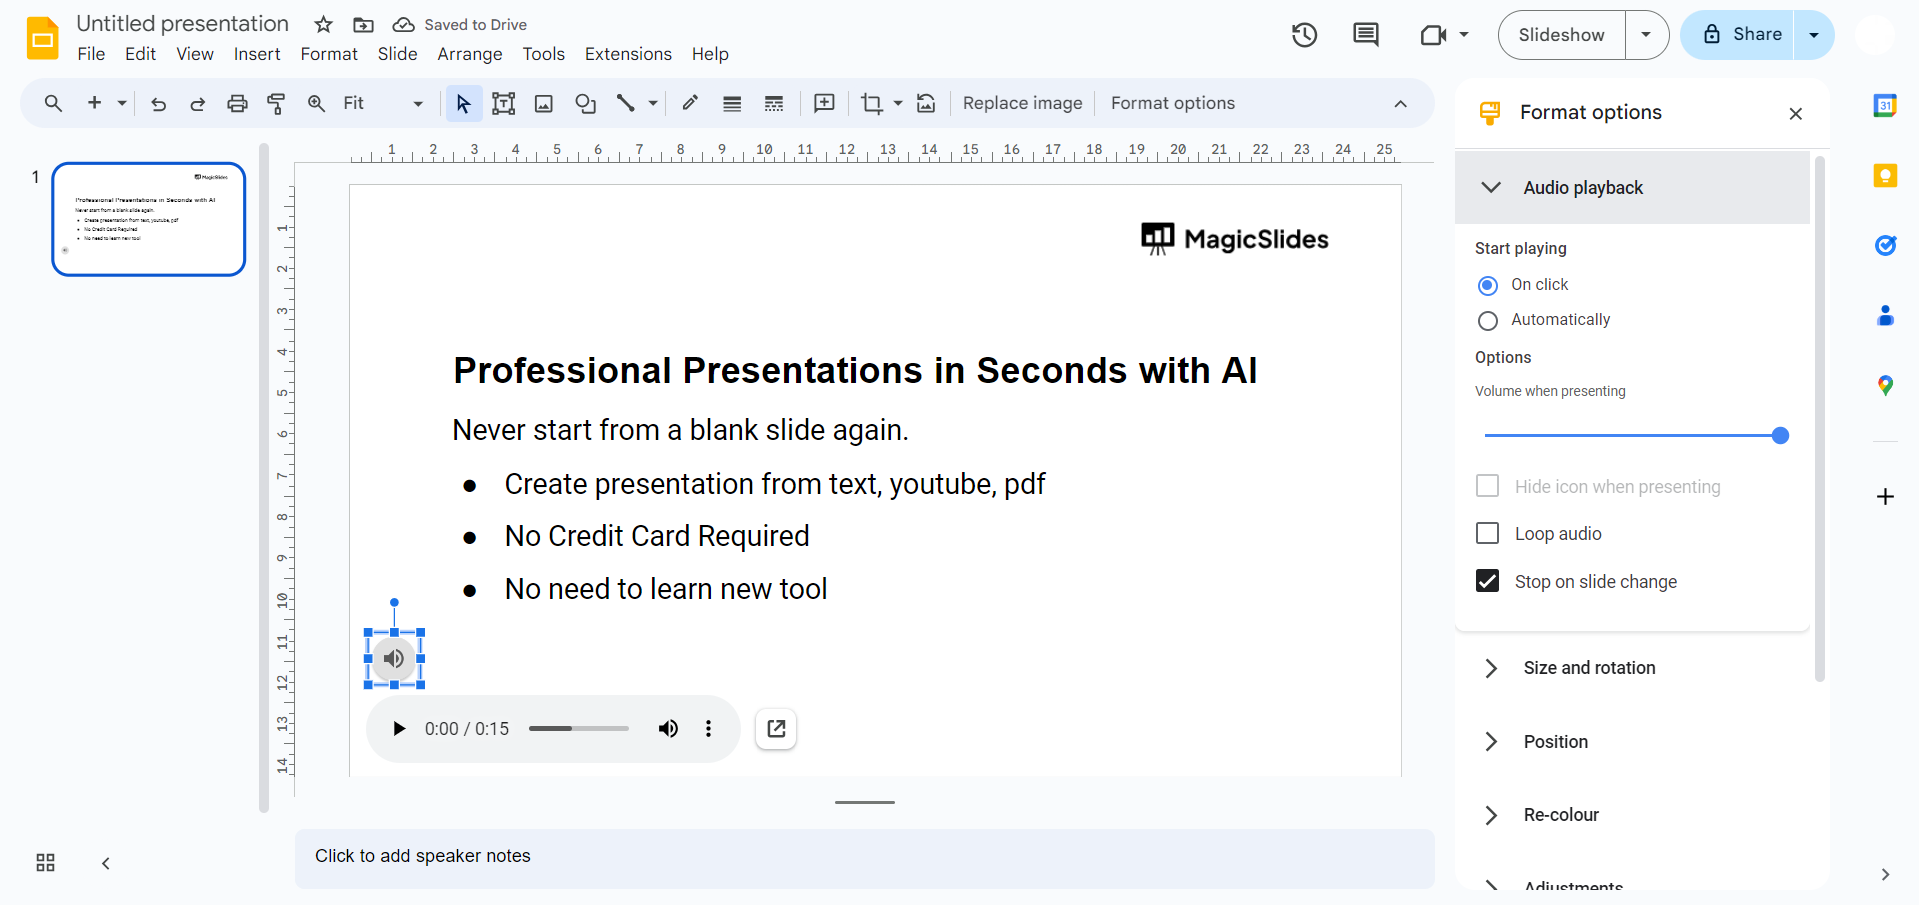Click the paint format roller icon
1919x905 pixels.
pyautogui.click(x=276, y=103)
